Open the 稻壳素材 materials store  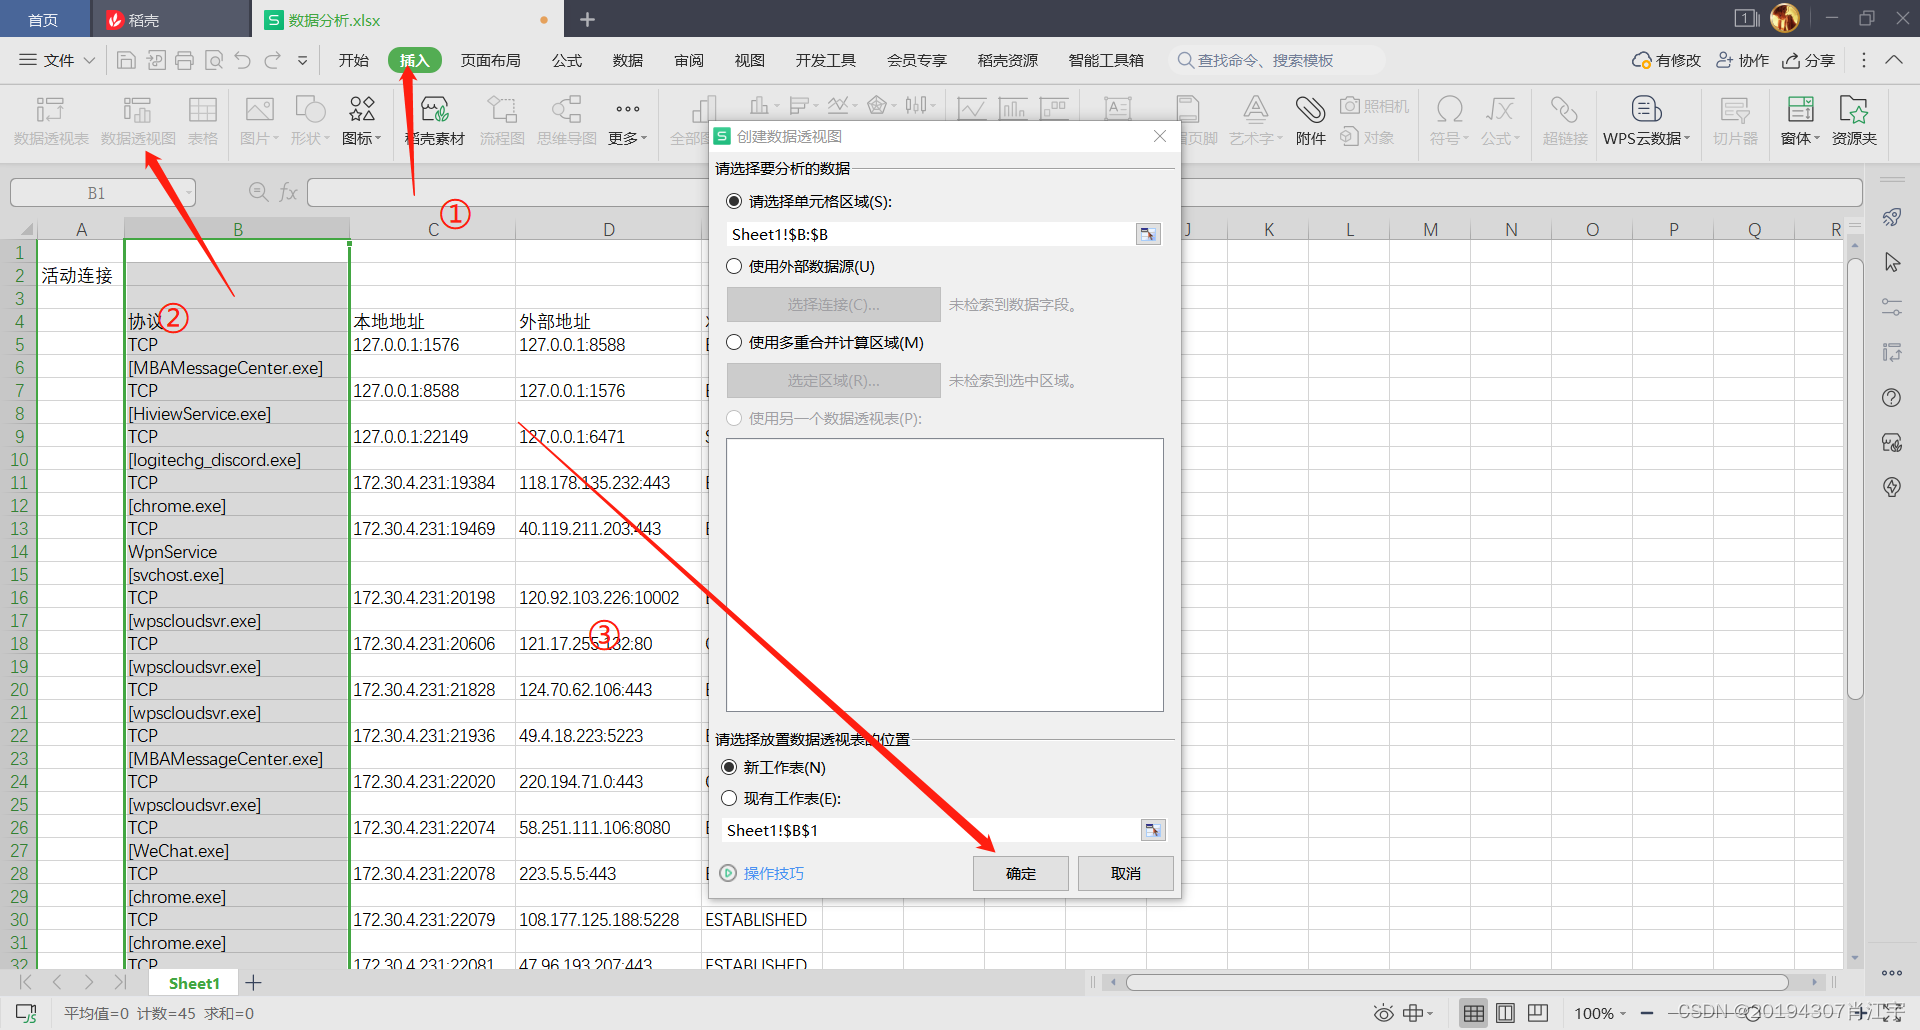[x=435, y=121]
